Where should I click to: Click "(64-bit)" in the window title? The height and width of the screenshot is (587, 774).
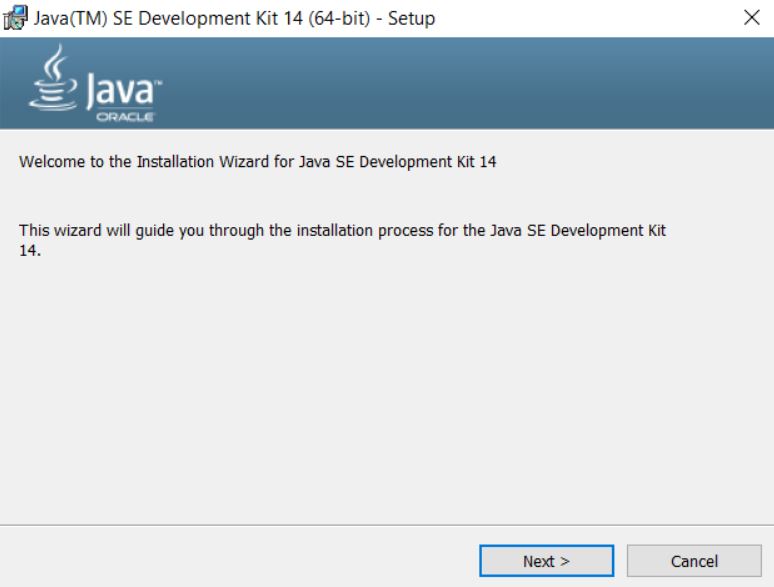click(x=328, y=18)
